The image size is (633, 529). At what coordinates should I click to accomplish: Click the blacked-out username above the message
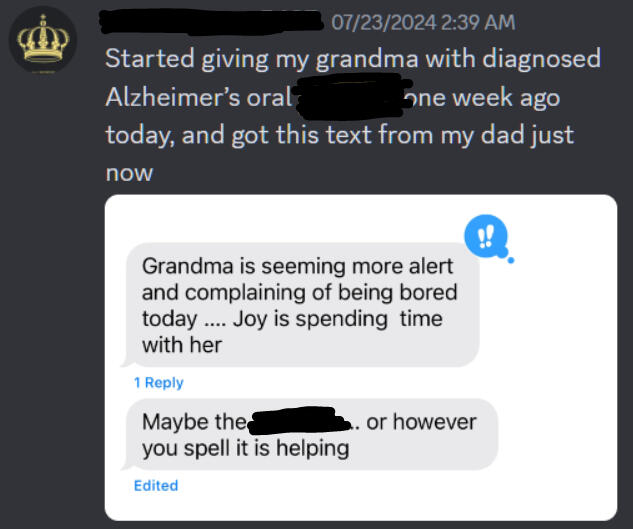(x=214, y=19)
